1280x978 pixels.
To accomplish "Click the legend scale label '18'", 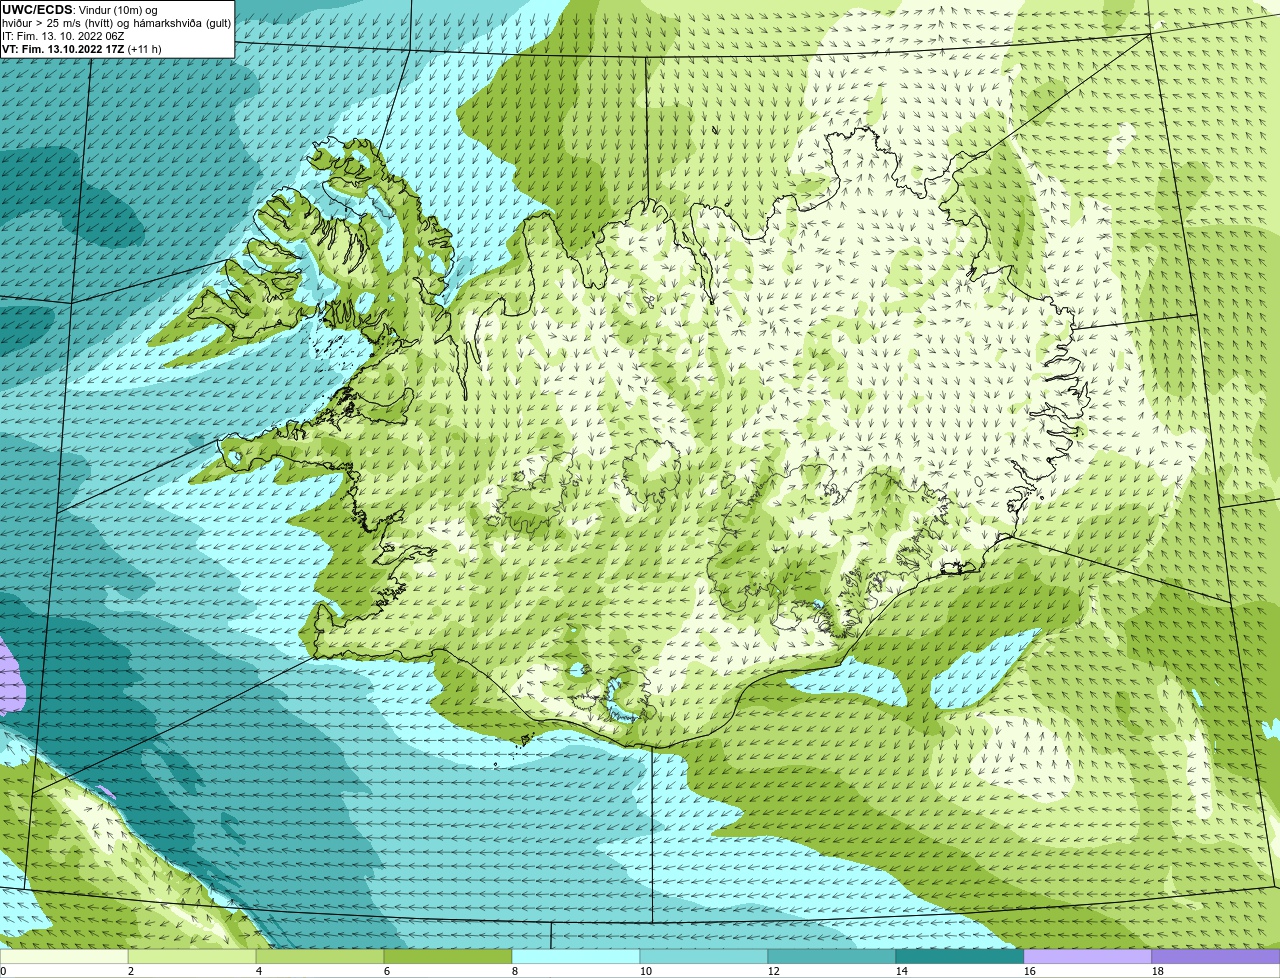I will click(x=1158, y=971).
